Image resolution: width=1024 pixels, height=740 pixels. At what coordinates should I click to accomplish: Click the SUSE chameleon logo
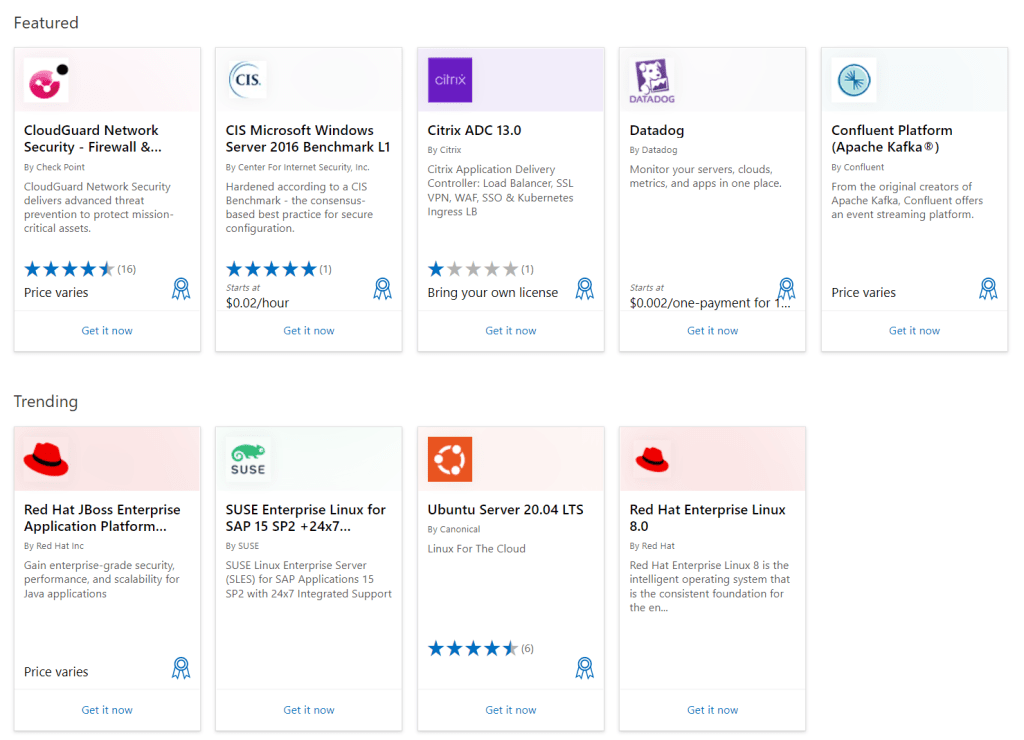(x=248, y=460)
